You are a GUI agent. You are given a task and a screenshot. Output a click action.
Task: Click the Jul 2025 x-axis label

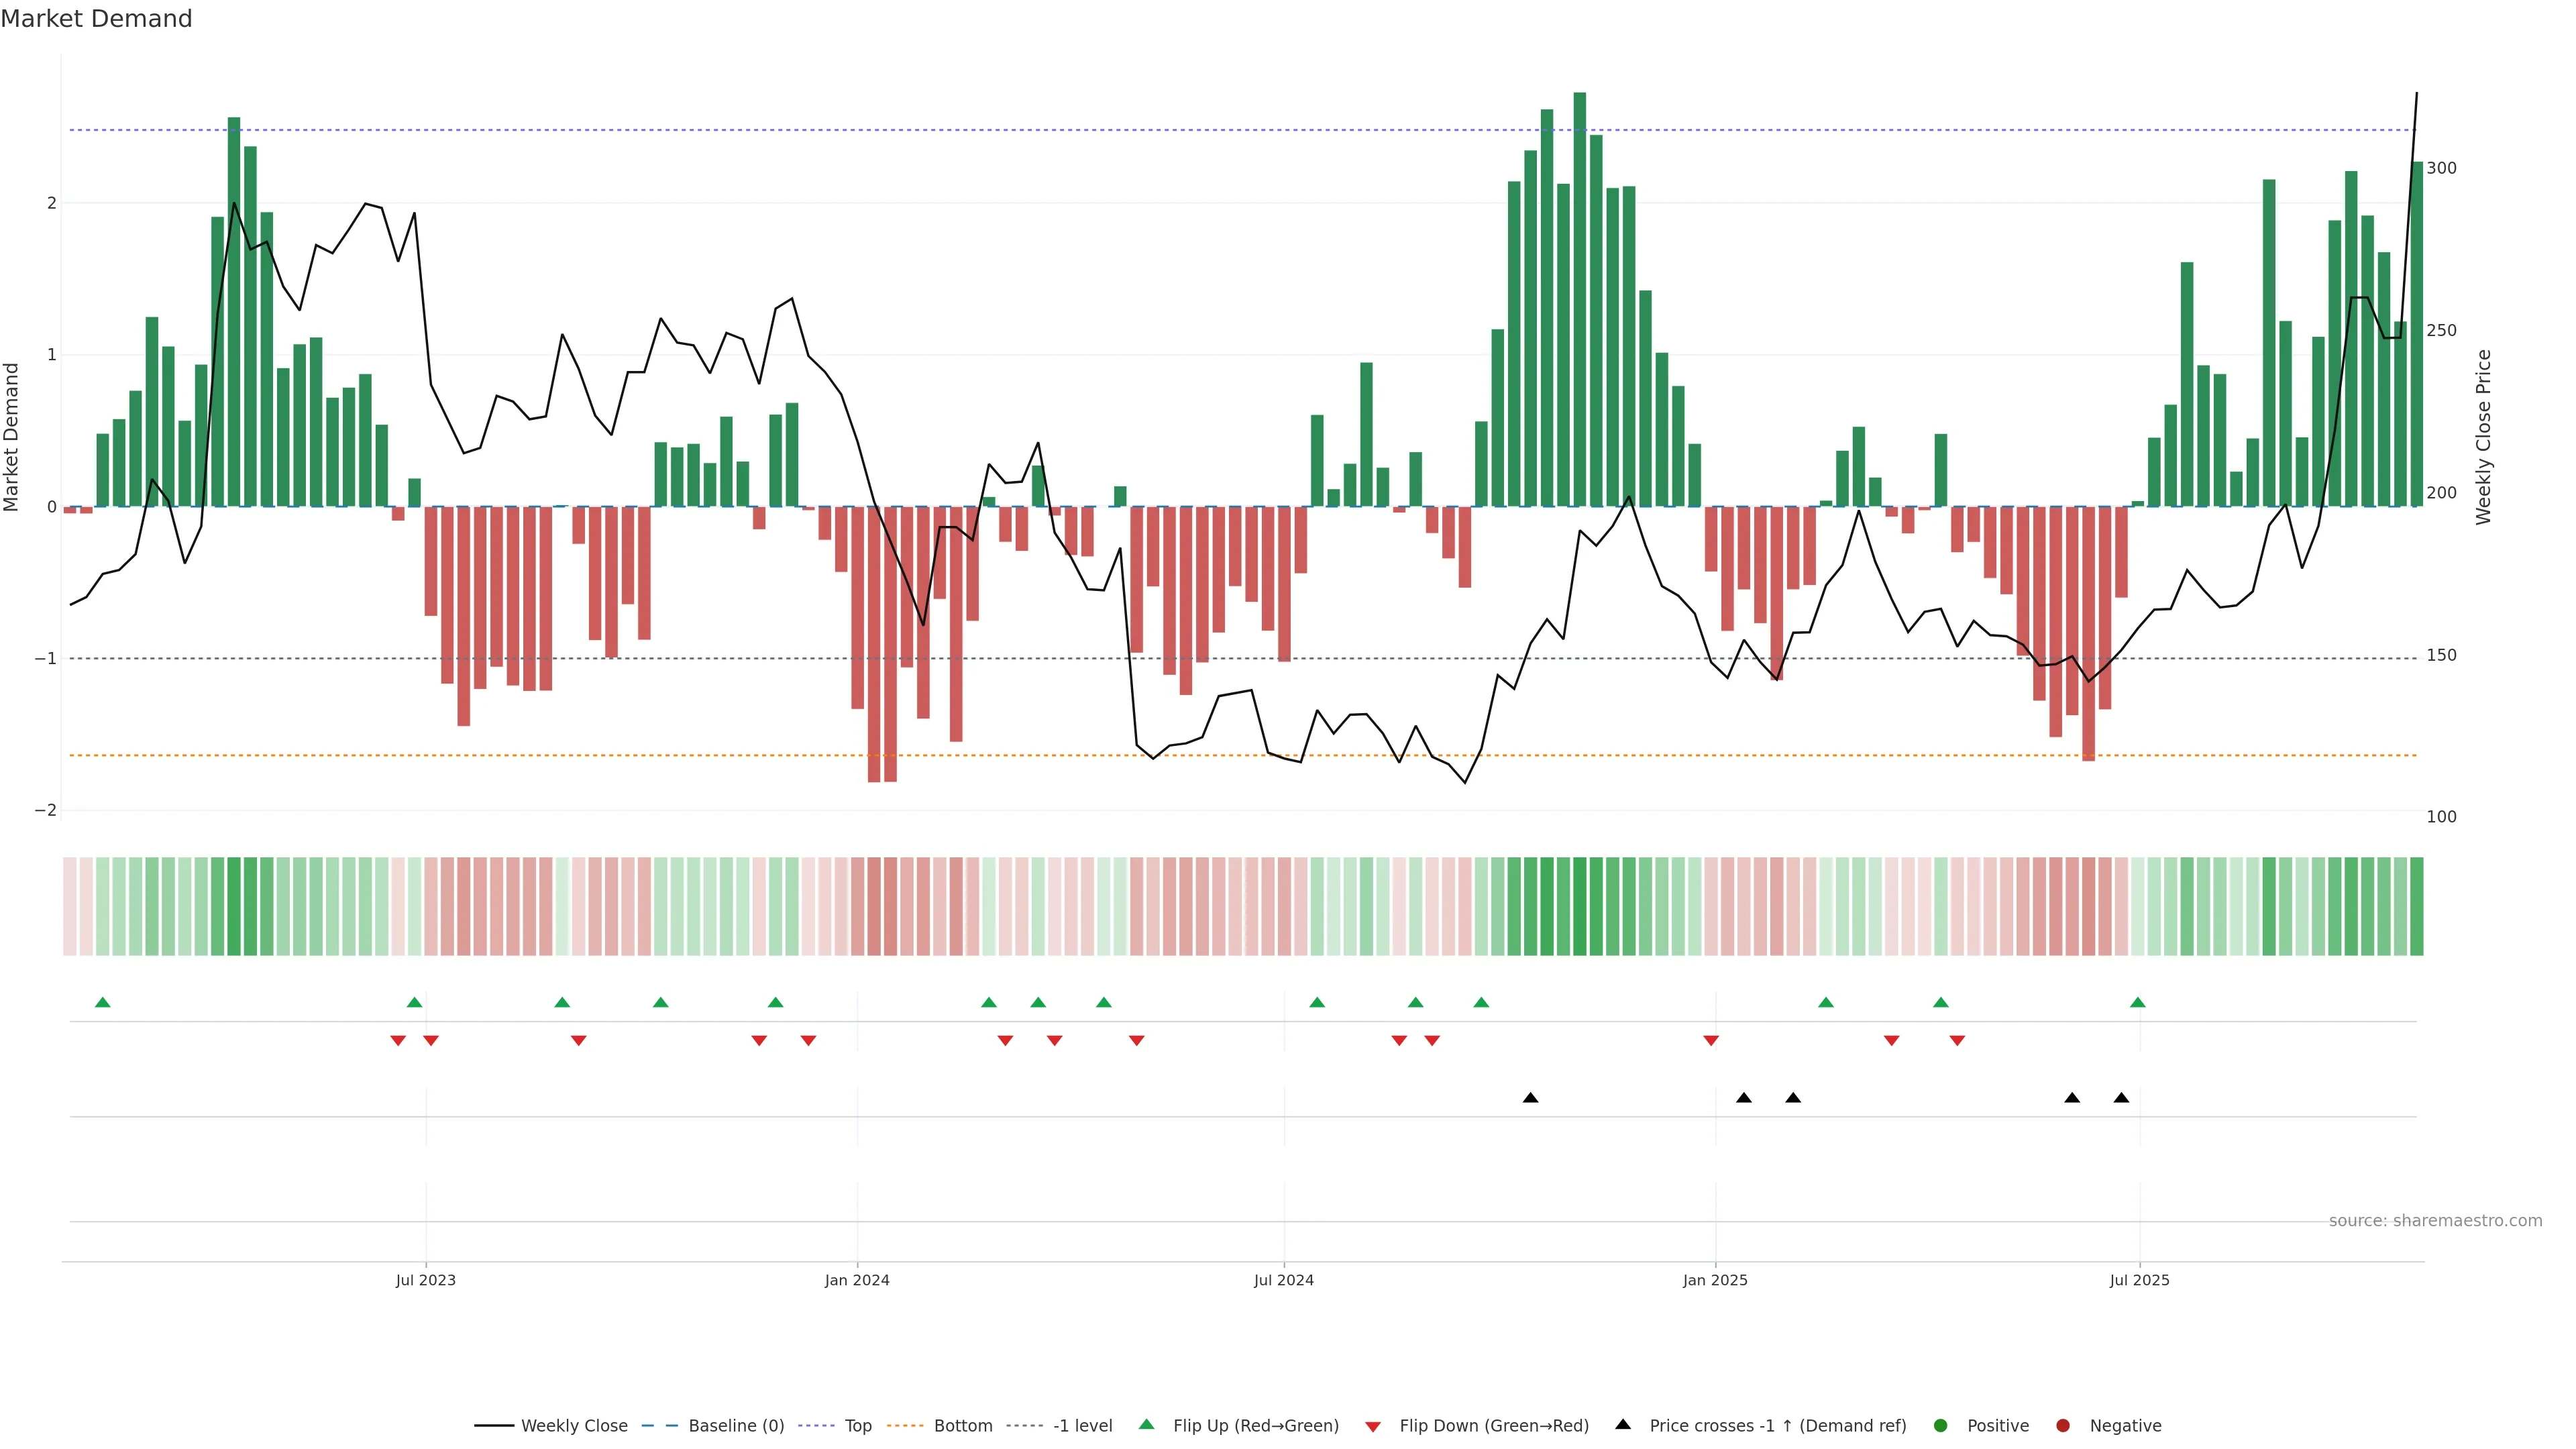pyautogui.click(x=2139, y=1280)
